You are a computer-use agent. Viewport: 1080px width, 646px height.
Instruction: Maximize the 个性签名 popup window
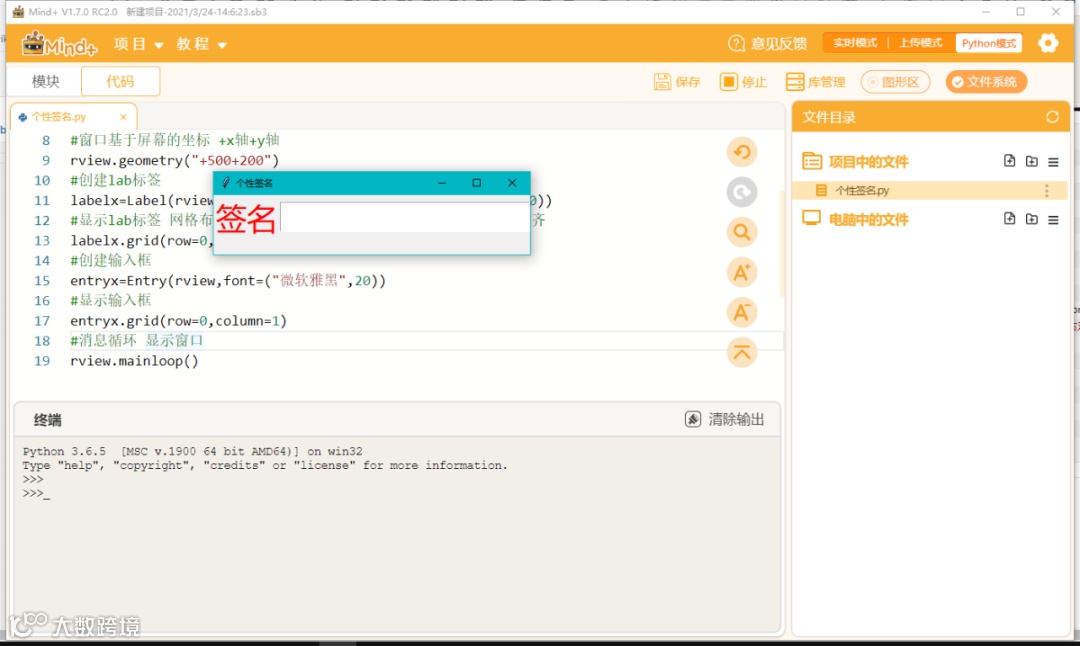pos(476,183)
